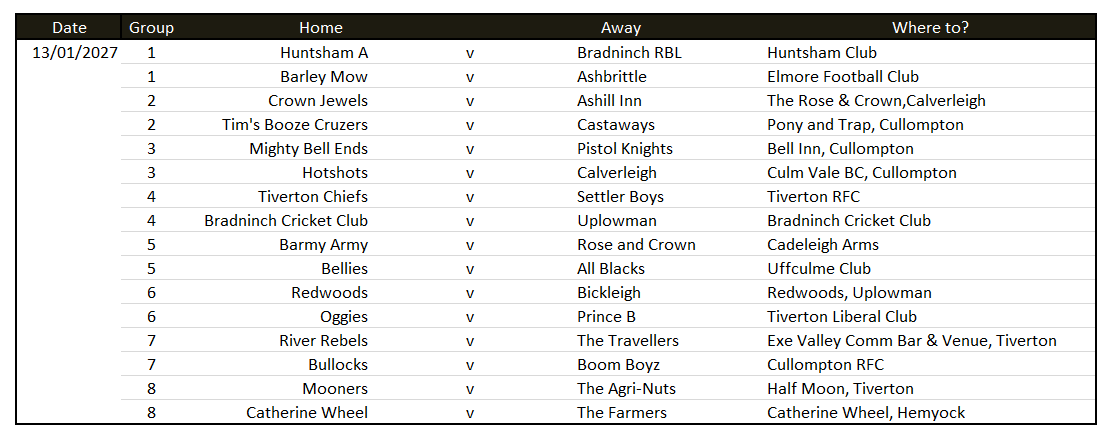Select Catherine Wheel, Hemyock venue cell

(866, 412)
